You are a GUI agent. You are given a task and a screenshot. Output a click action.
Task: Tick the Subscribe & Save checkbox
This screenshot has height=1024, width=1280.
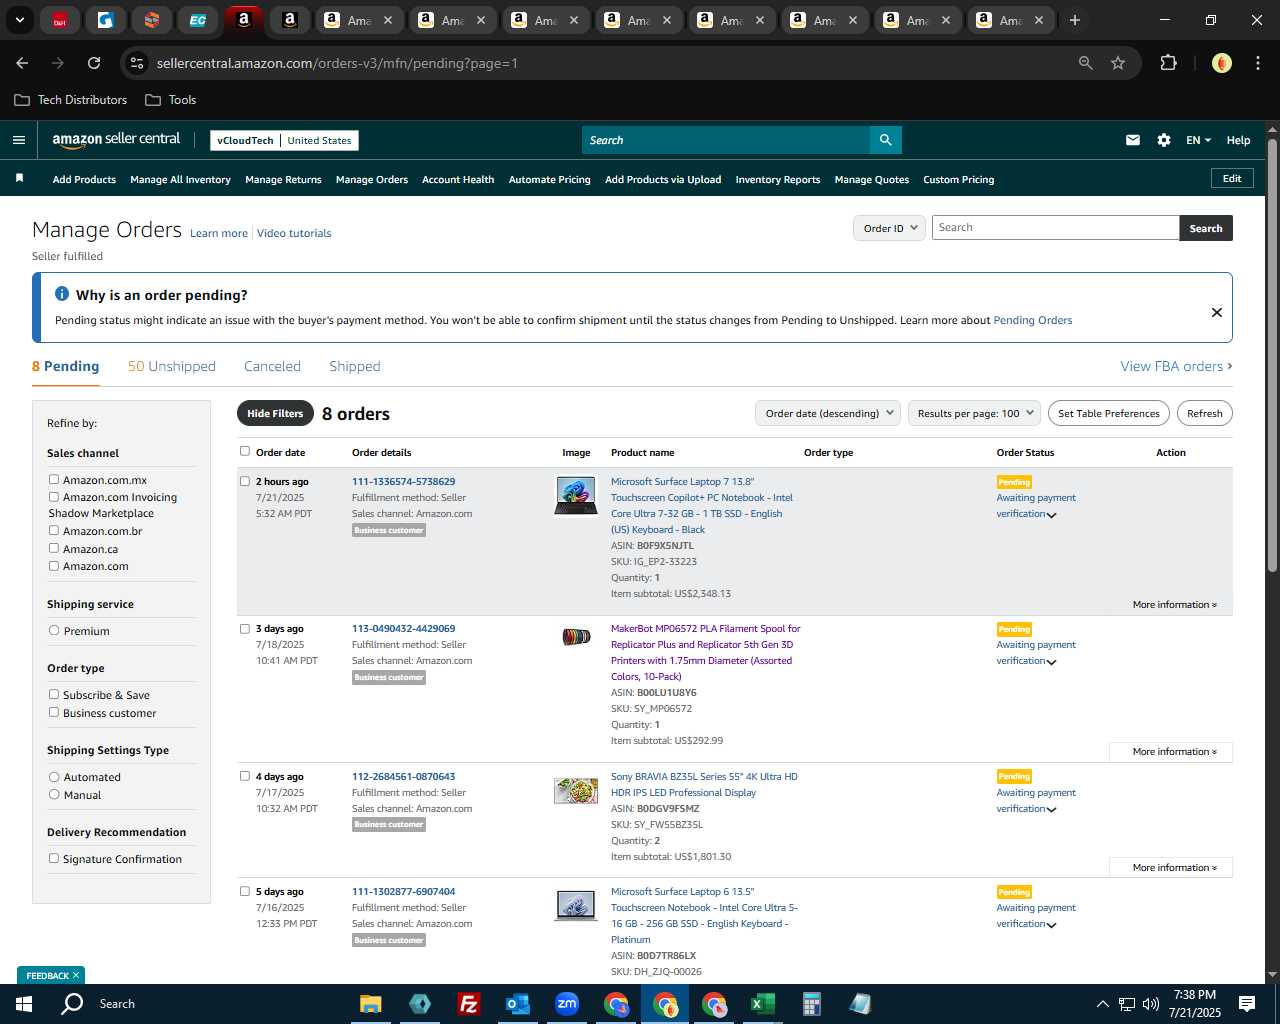[54, 695]
